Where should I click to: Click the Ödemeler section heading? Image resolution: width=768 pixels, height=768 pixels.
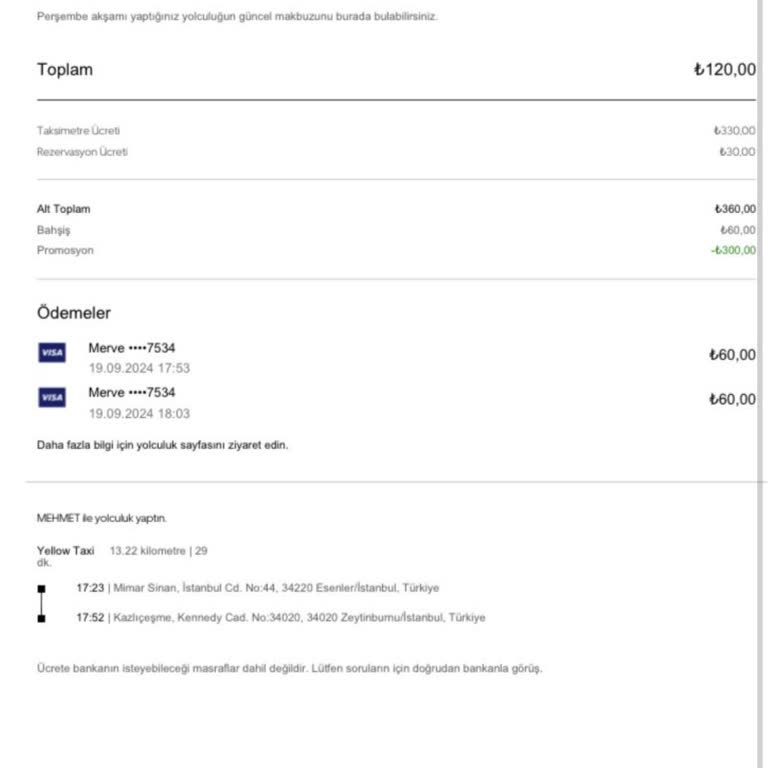[74, 313]
